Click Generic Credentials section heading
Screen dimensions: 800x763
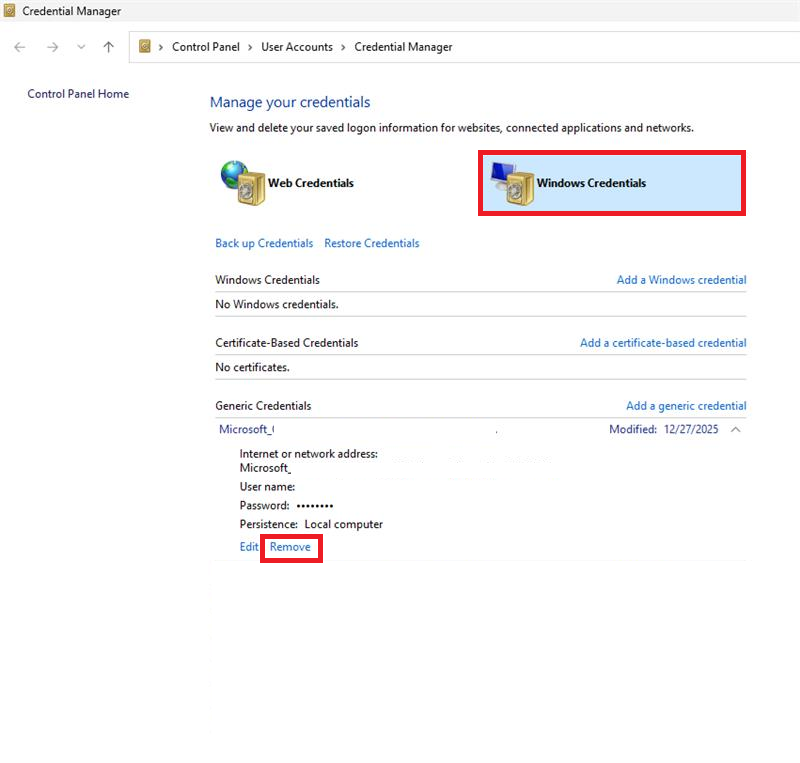coord(263,406)
